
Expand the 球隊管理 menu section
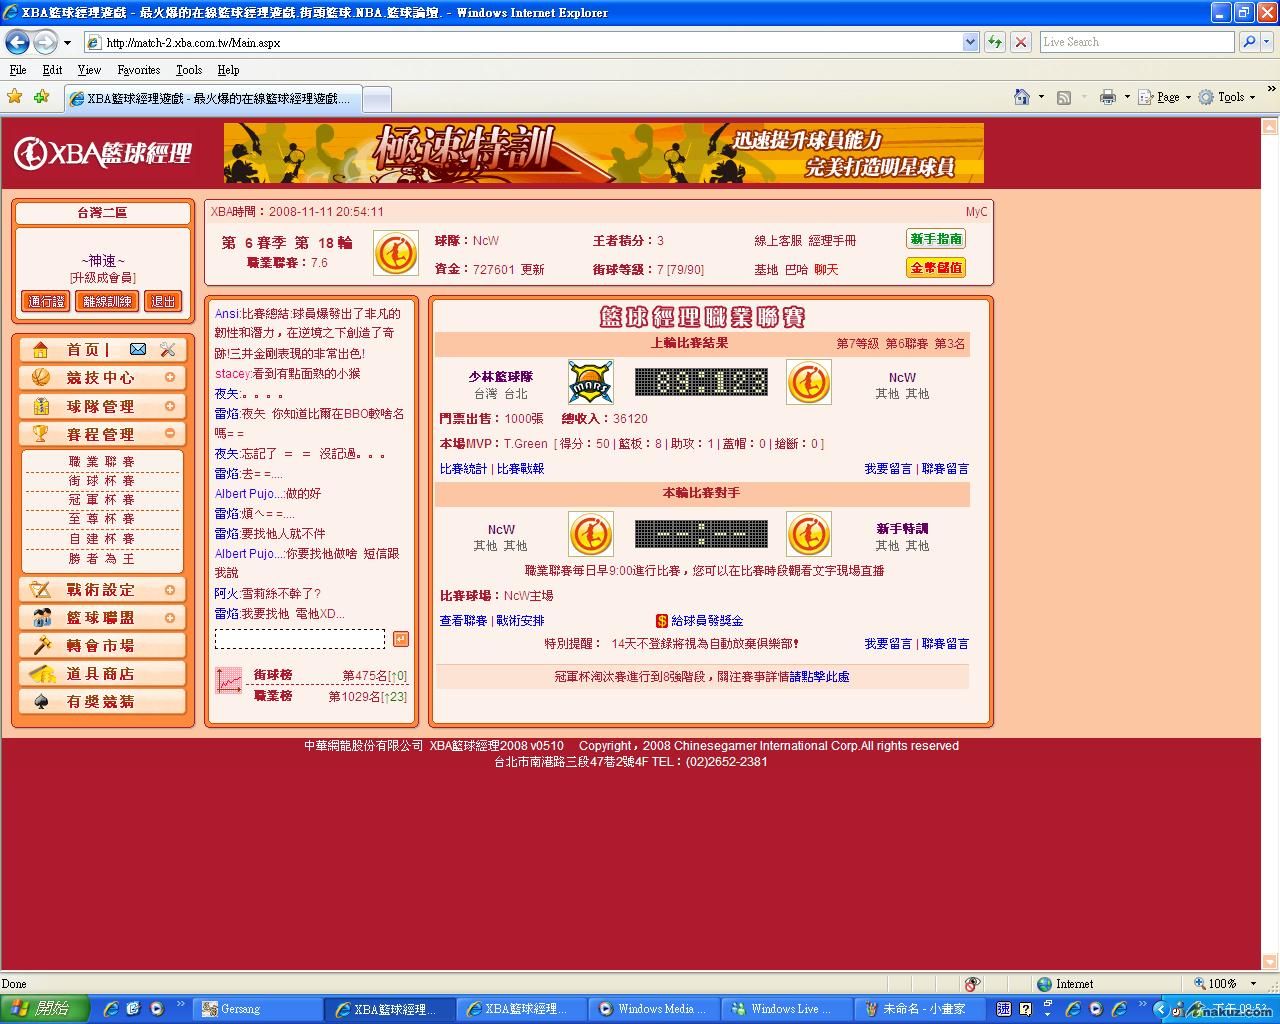(170, 406)
